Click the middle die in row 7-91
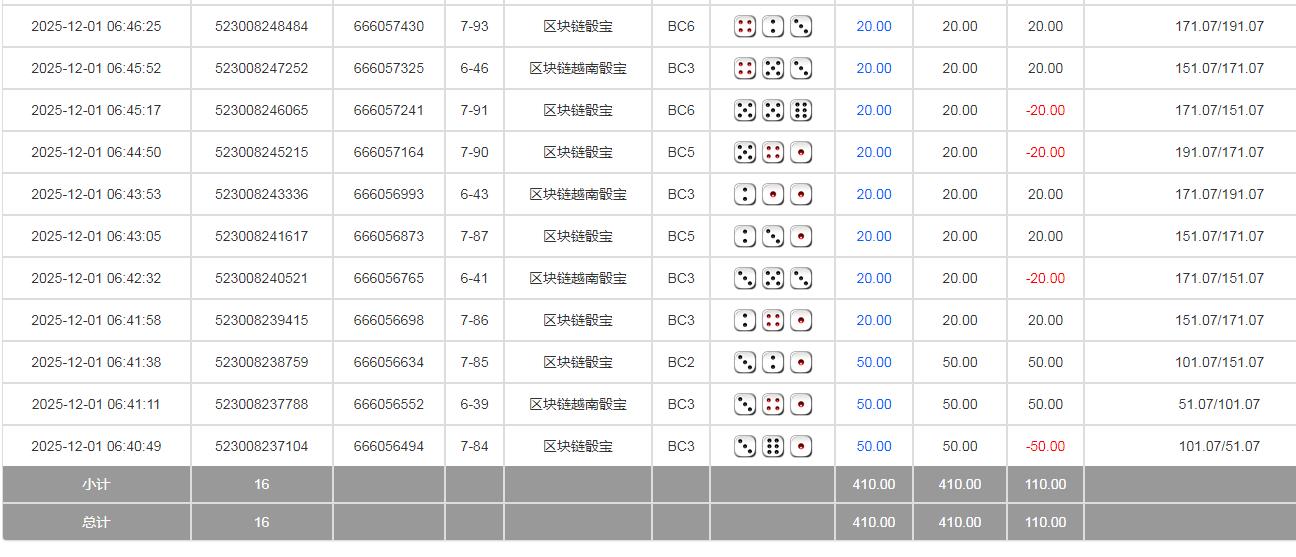 click(773, 111)
